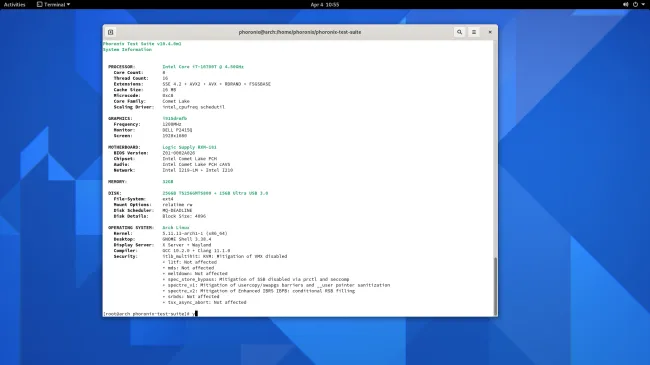Click the 'SSE 4.2 + AVX2' extensions value
The width and height of the screenshot is (650, 365).
click(x=216, y=84)
